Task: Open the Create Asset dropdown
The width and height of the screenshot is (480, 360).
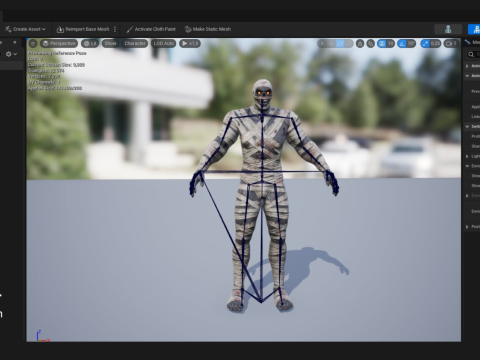Action: pos(25,29)
